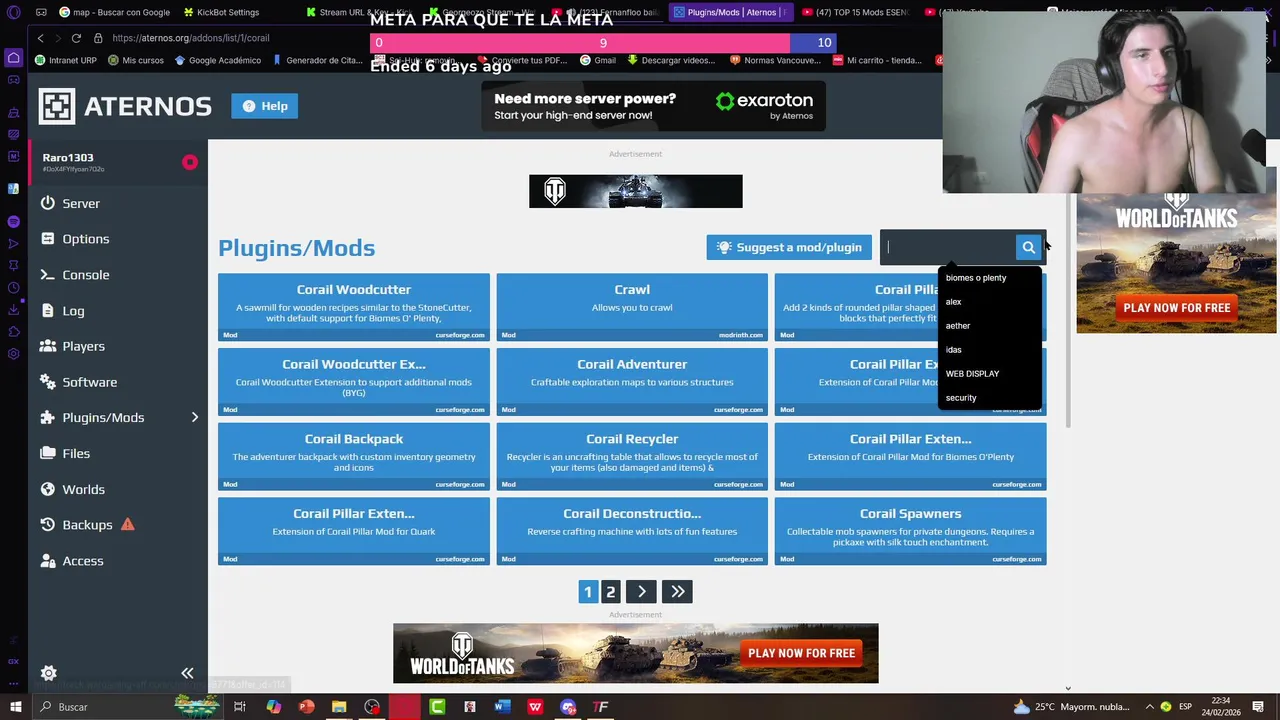Open Corail Pillar Extension for Quark card
The width and height of the screenshot is (1280, 720).
[x=354, y=531]
